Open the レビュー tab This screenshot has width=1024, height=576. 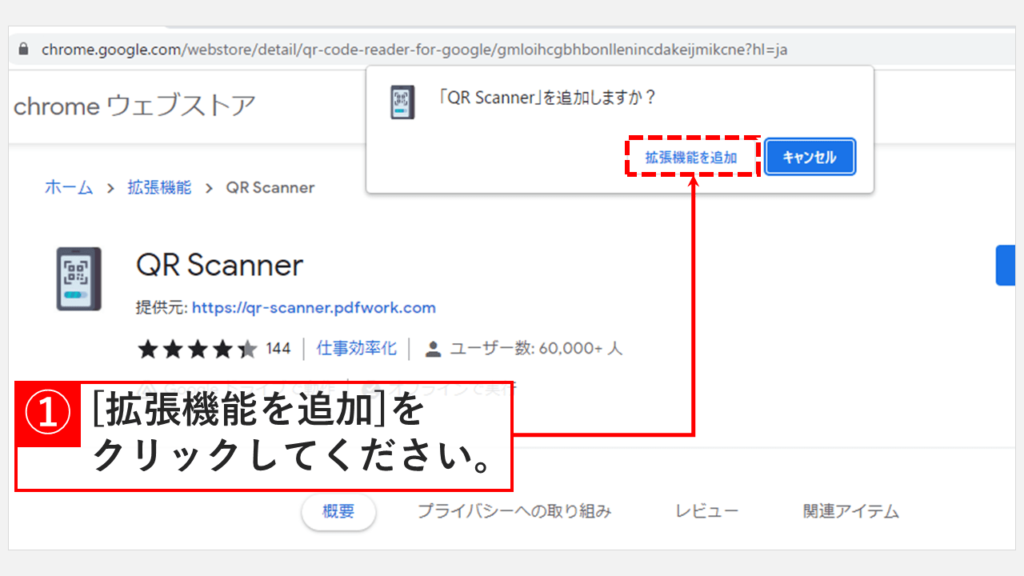point(707,511)
